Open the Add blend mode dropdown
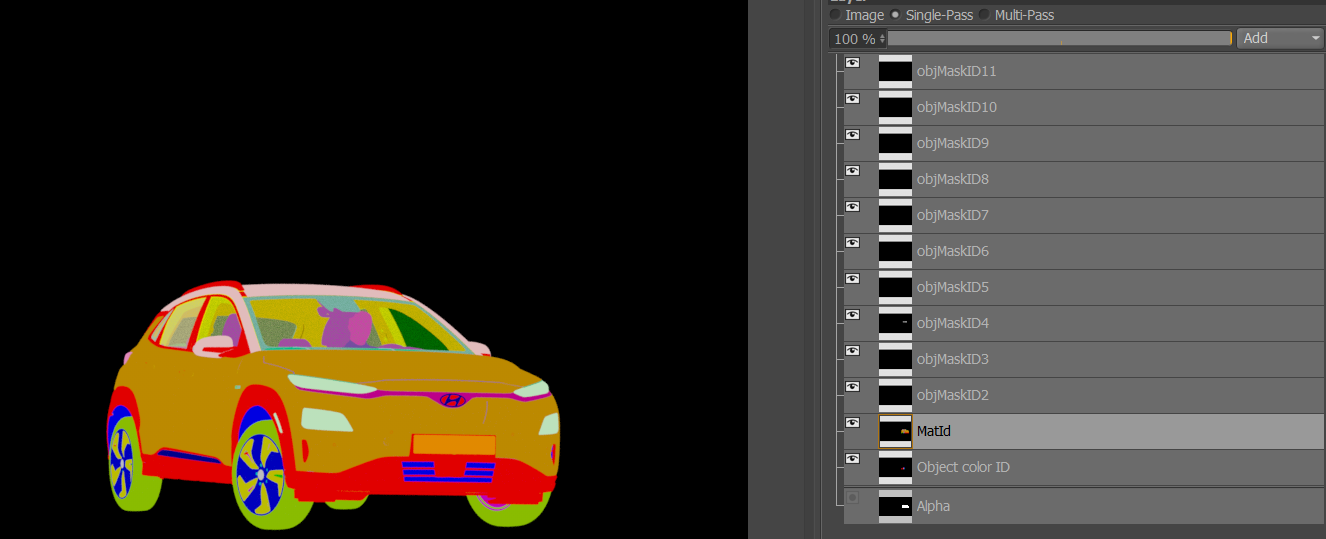The width and height of the screenshot is (1326, 539). (1281, 38)
